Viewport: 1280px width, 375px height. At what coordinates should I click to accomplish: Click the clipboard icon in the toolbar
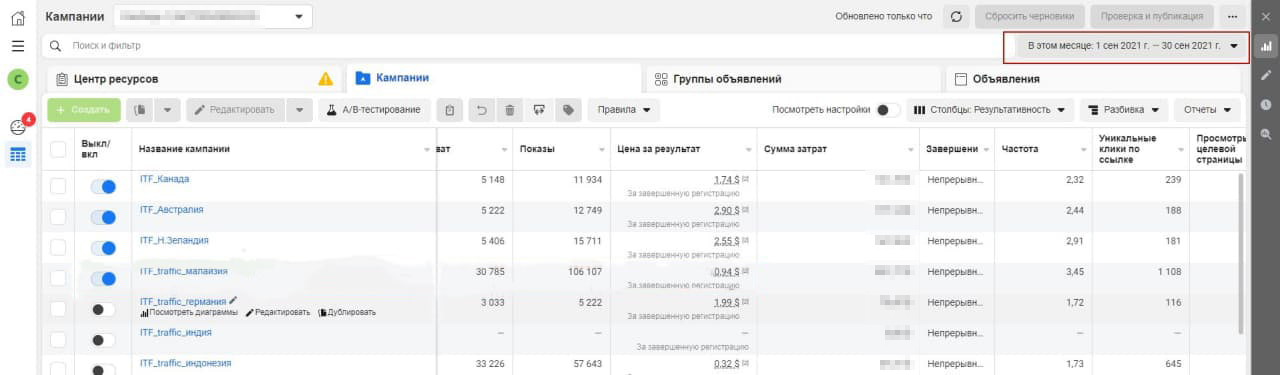tap(450, 110)
